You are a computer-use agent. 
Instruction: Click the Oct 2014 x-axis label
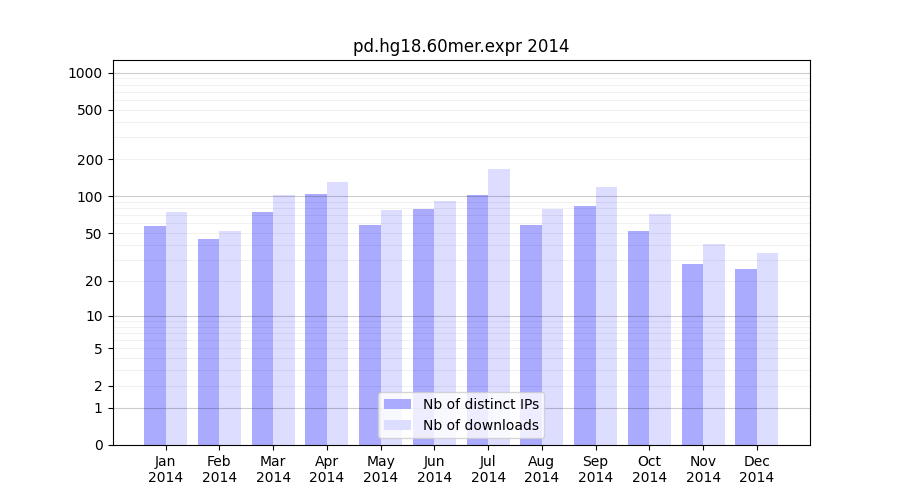click(x=649, y=469)
